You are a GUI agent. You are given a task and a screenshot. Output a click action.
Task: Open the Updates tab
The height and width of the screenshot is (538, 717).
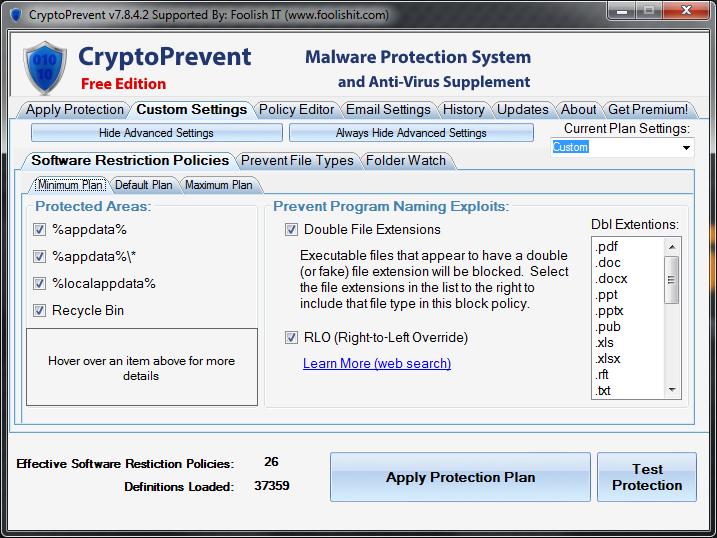tap(523, 110)
